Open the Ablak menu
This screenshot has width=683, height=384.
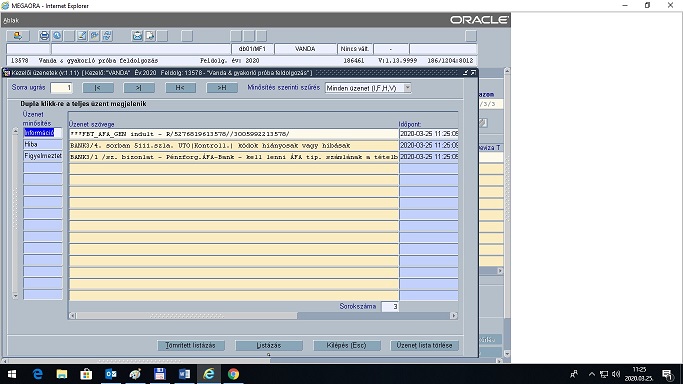tap(11, 20)
